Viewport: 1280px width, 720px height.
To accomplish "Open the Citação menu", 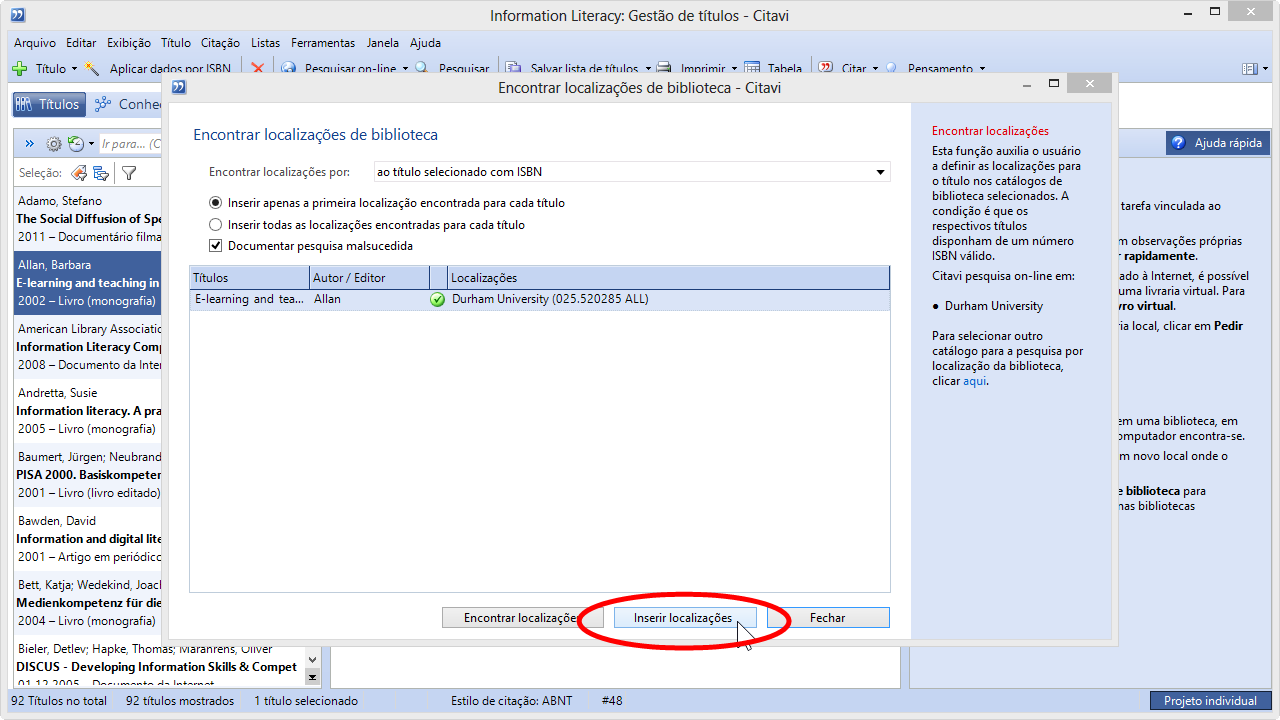I will point(220,43).
